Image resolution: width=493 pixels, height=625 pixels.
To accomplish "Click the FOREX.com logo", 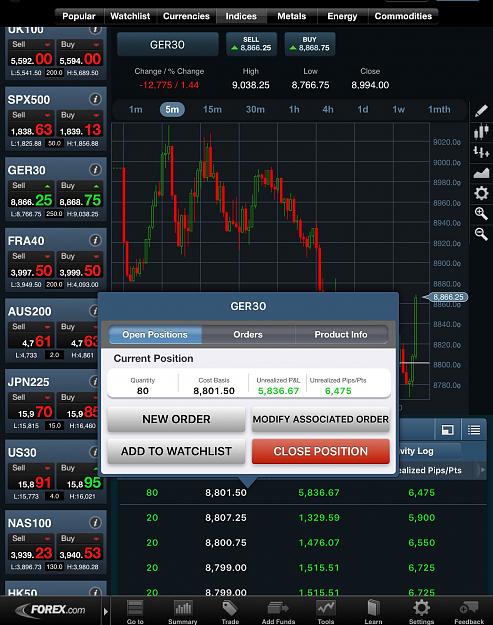I will tap(52, 610).
